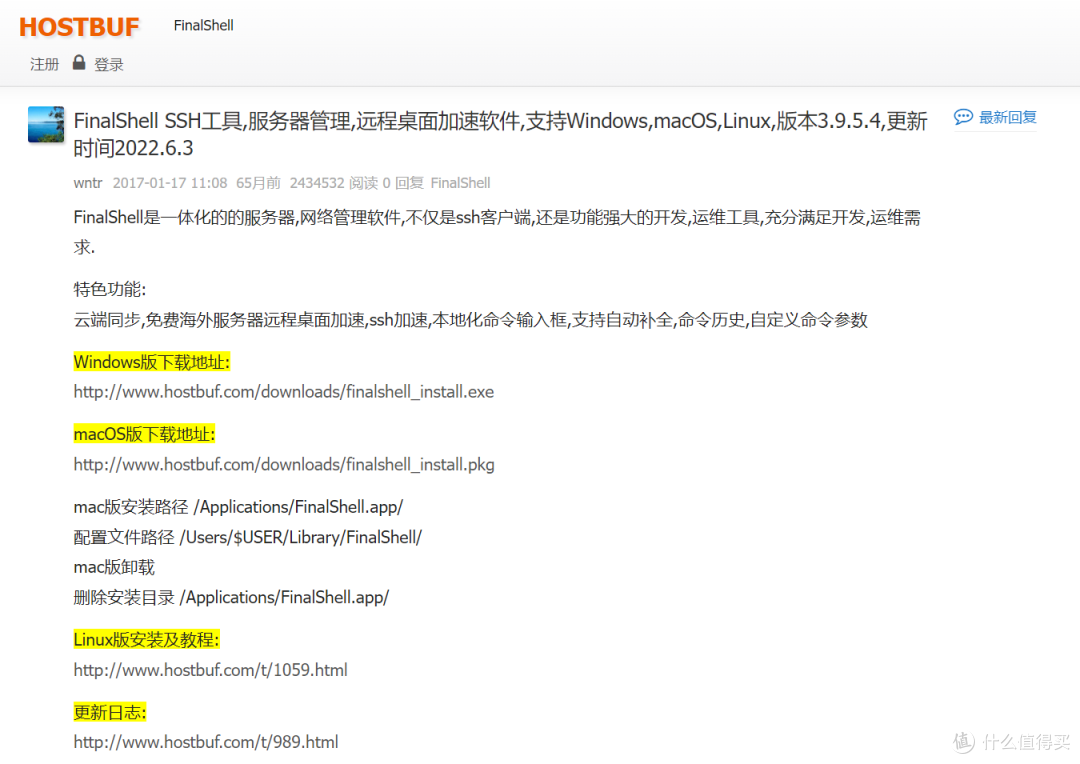Click the highlighted 更新日志 heading
Screen dimensions: 1080x764
(x=110, y=711)
